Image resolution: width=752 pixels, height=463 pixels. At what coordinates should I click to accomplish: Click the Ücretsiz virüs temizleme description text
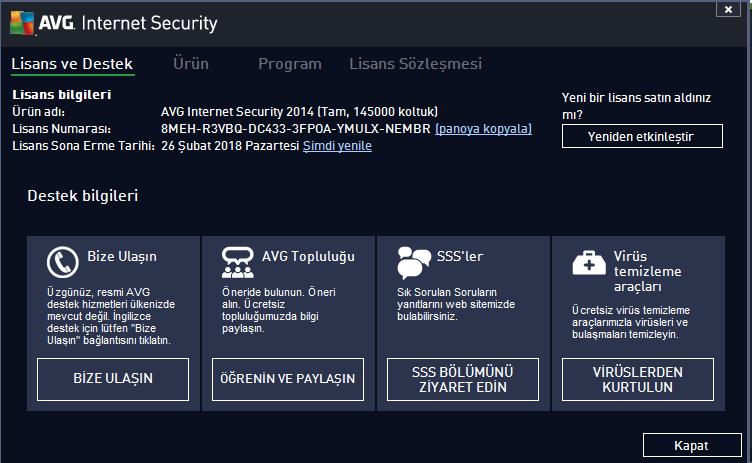pos(631,322)
